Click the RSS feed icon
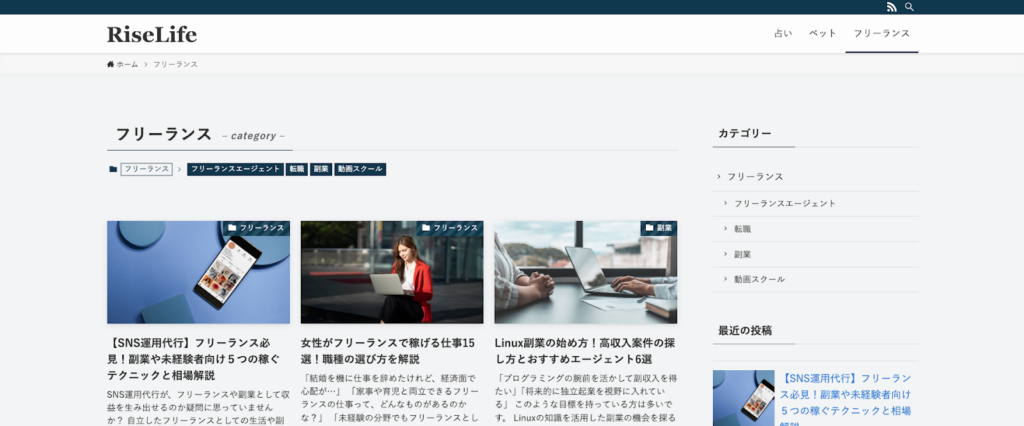 [891, 7]
